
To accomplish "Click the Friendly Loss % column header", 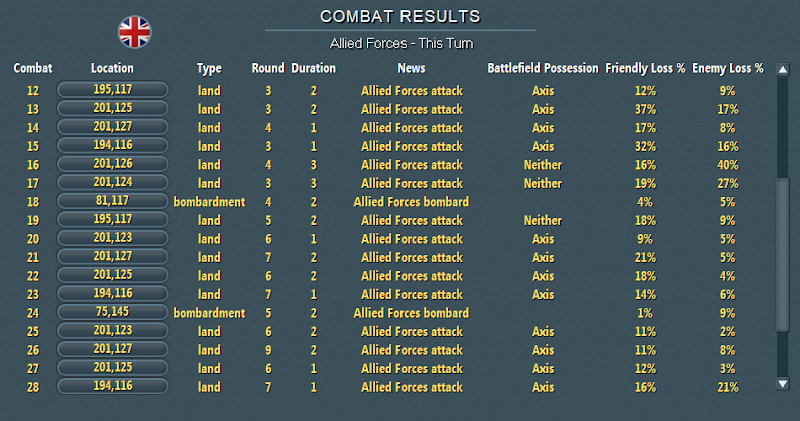I will click(645, 68).
